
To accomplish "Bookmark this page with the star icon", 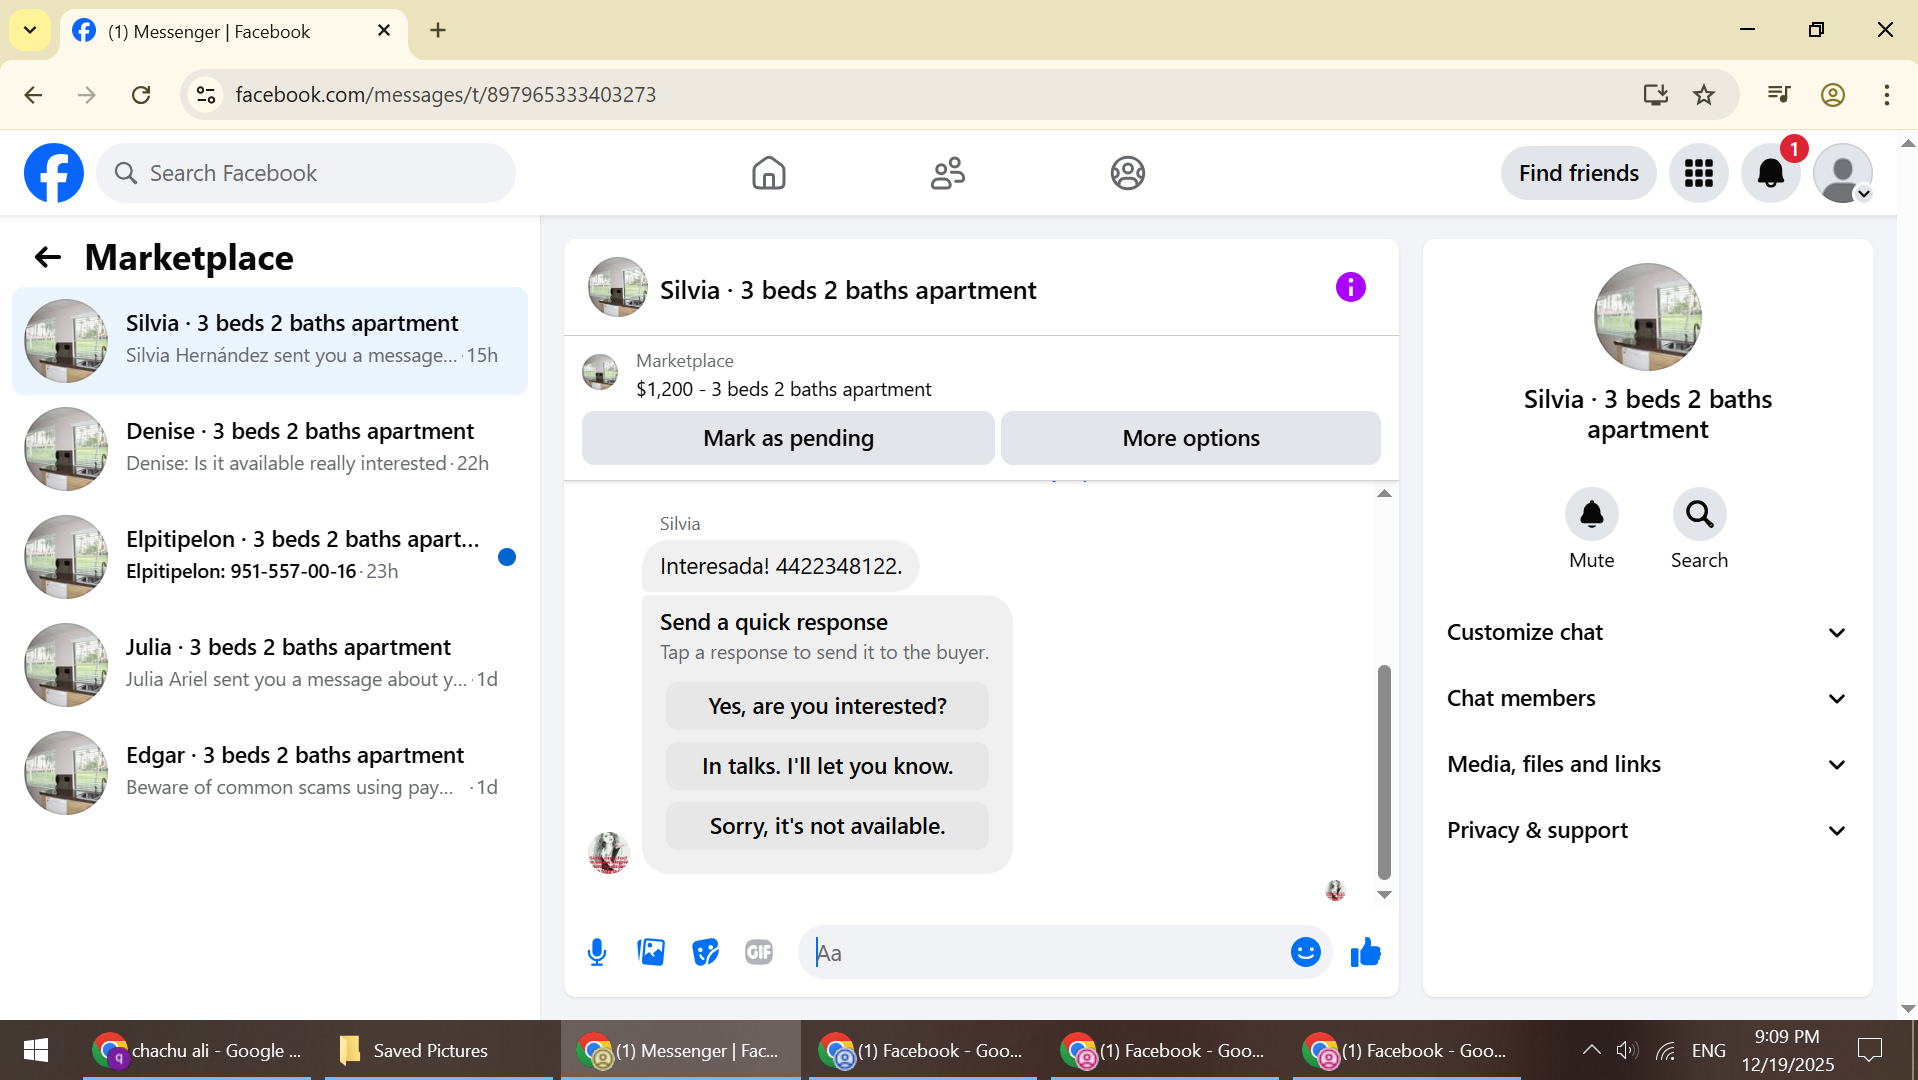I will click(x=1703, y=95).
